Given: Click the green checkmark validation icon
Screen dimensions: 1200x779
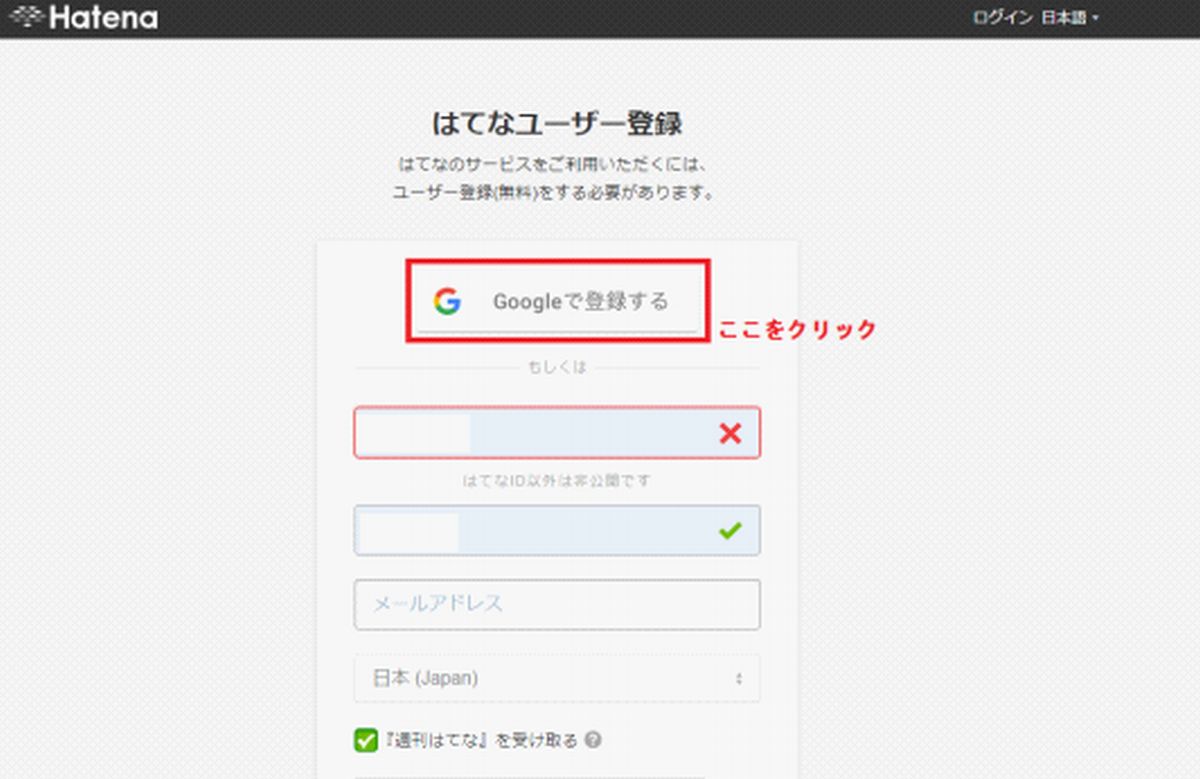Looking at the screenshot, I should tap(731, 531).
